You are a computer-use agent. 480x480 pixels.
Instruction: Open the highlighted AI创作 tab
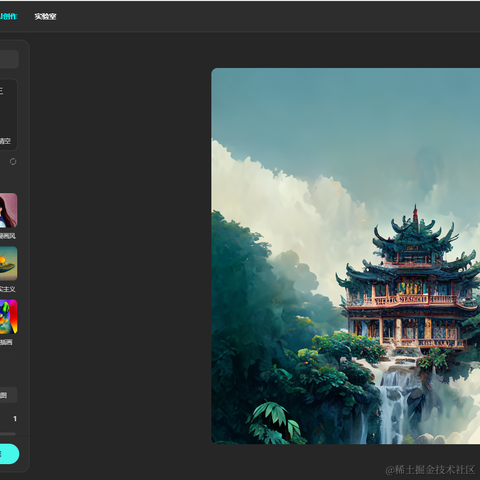[8, 16]
